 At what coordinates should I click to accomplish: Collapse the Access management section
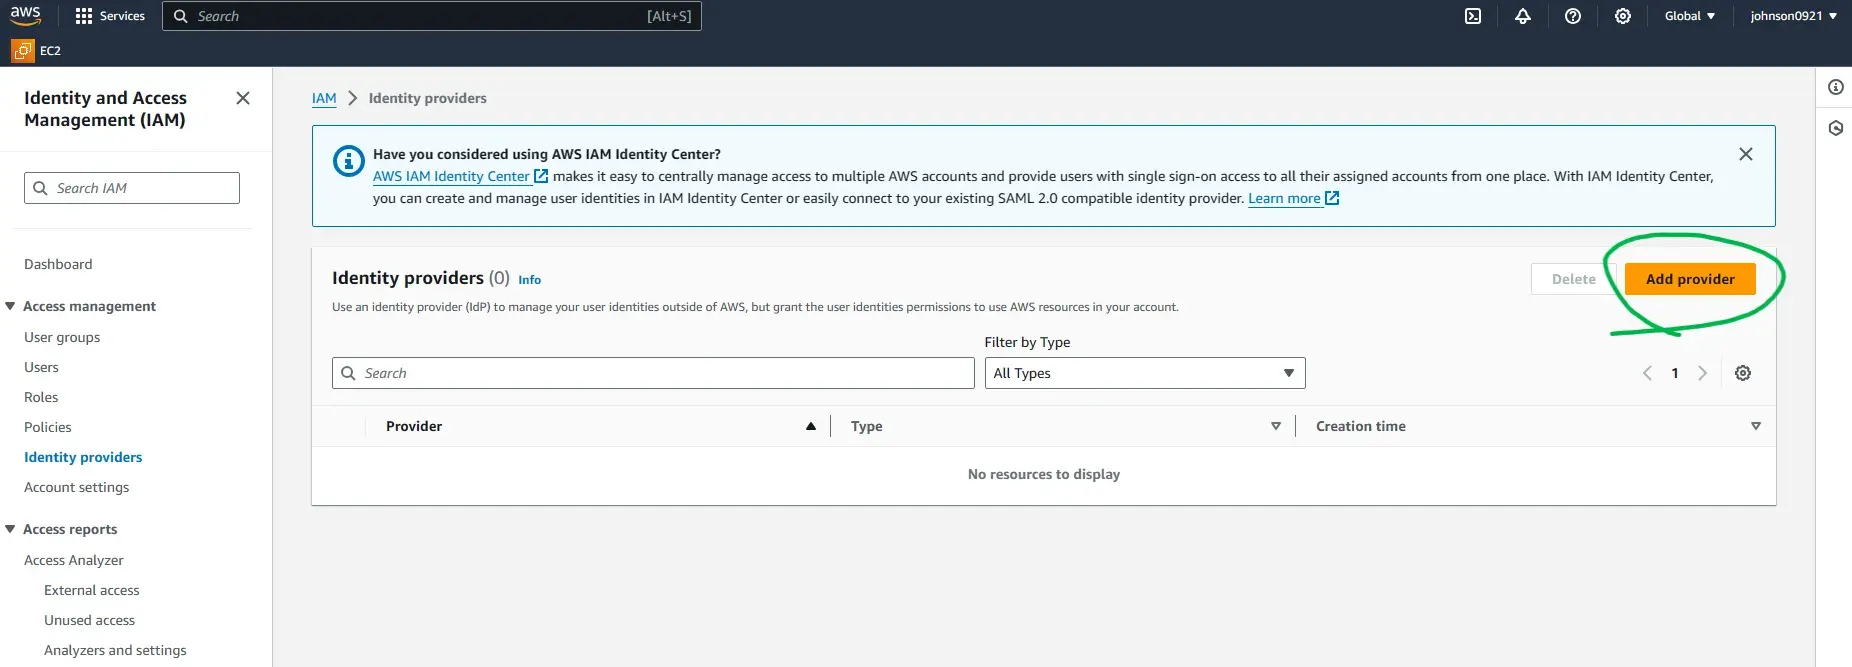[x=10, y=306]
